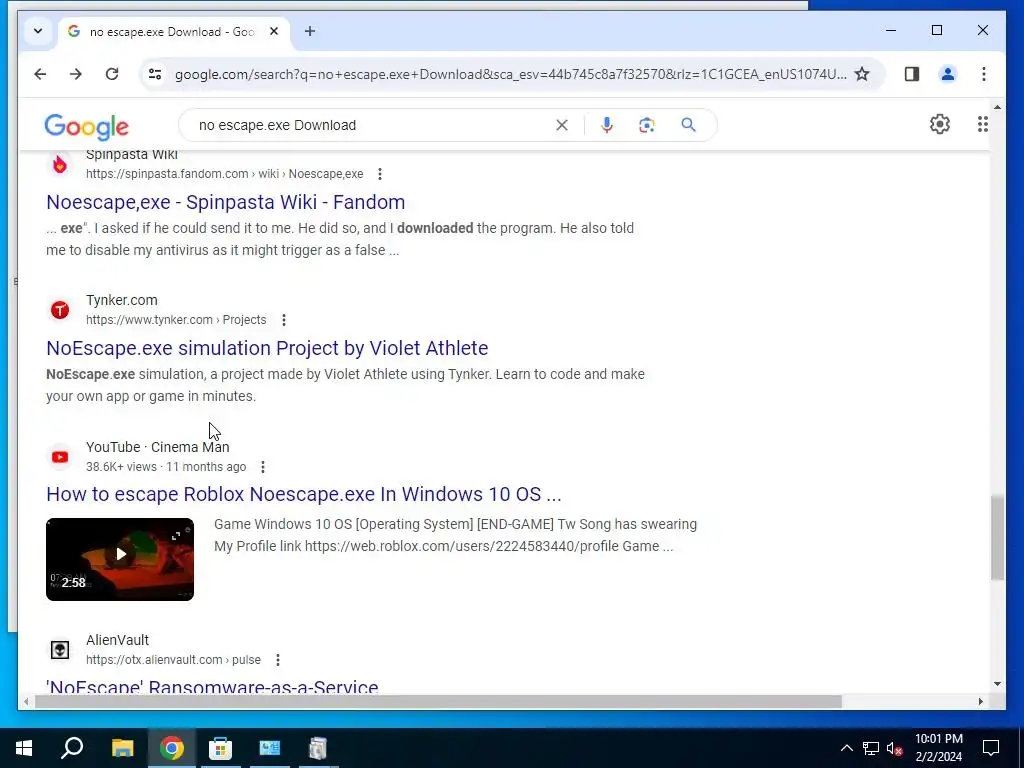
Task: Close the 'no escape.exe Download' tab
Action: point(274,31)
